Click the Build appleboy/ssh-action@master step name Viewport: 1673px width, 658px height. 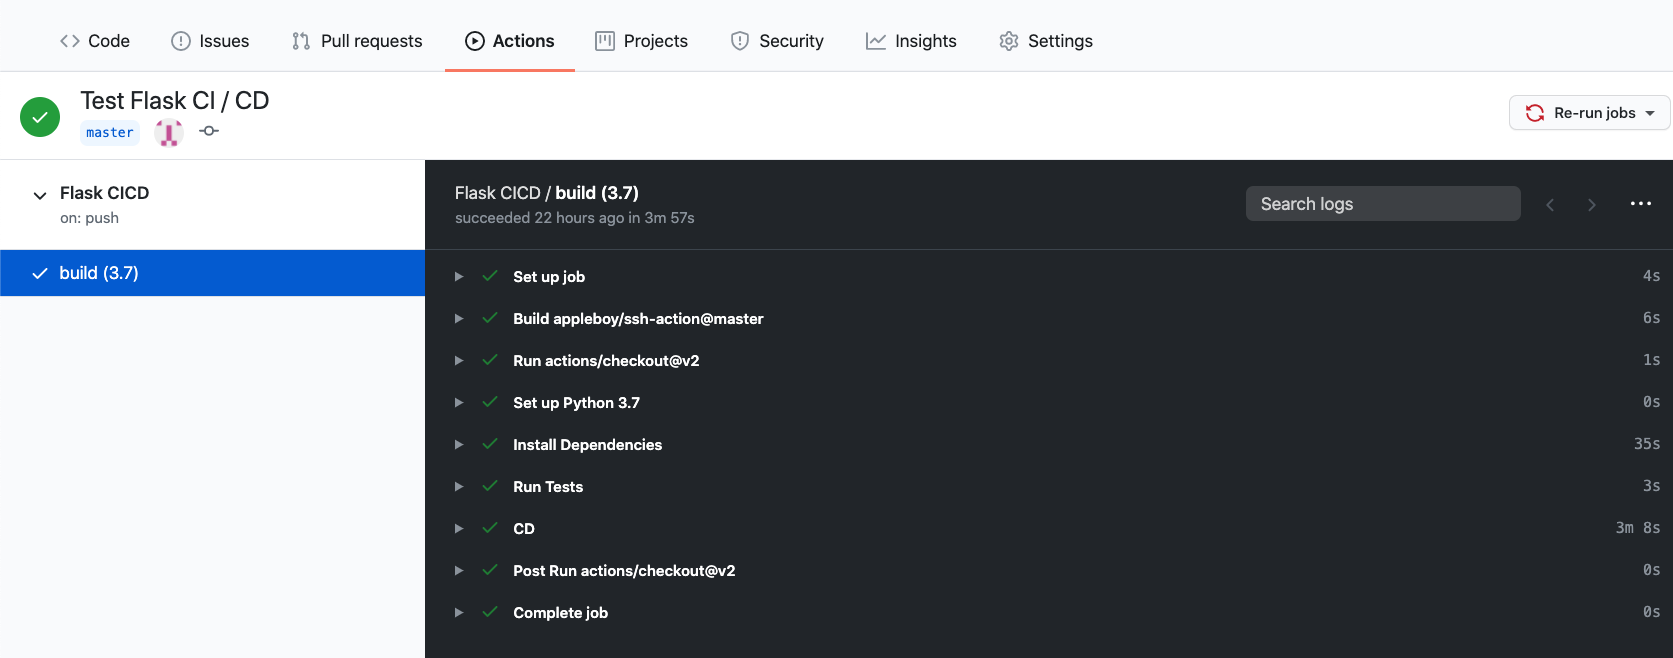(638, 319)
